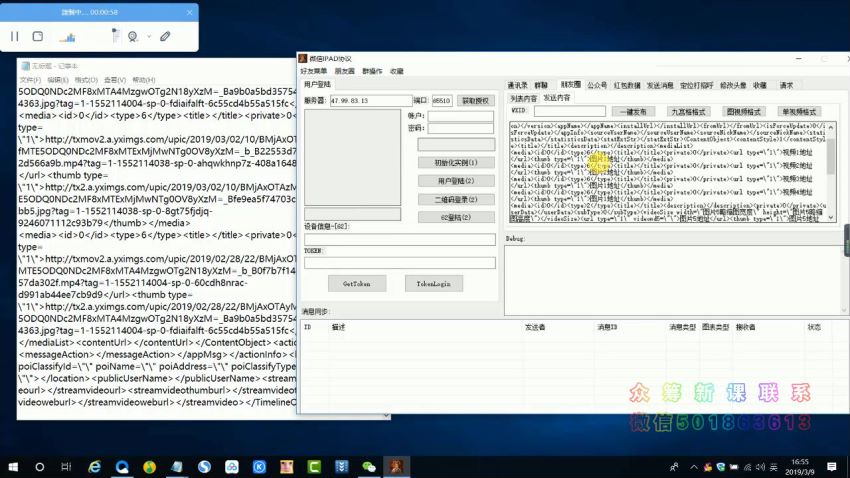The image size is (850, 478).
Task: Click the XML text box scrollbar thumb
Action: pos(830,155)
